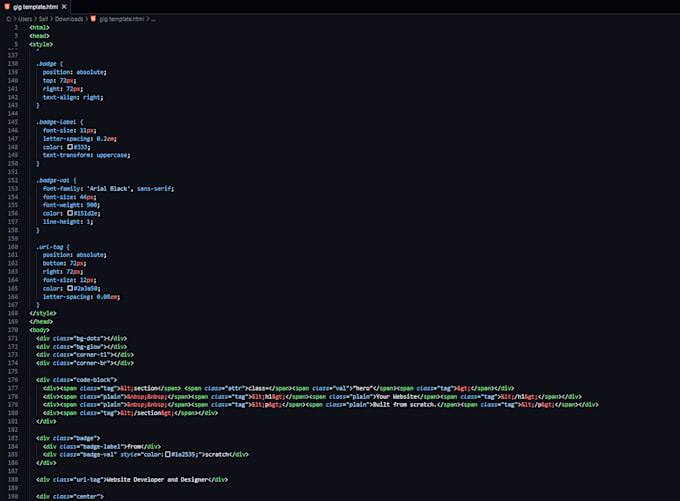Jump to sticky <style> line

point(41,44)
